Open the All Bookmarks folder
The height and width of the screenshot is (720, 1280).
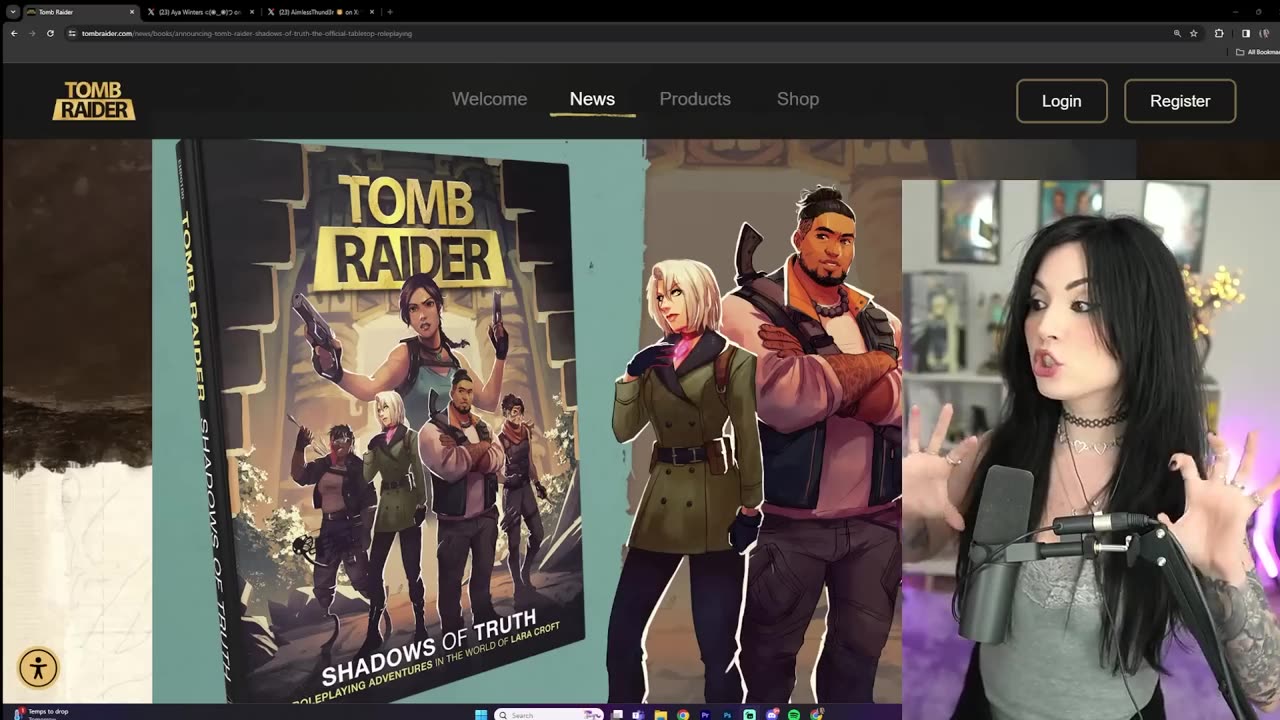pos(1256,52)
